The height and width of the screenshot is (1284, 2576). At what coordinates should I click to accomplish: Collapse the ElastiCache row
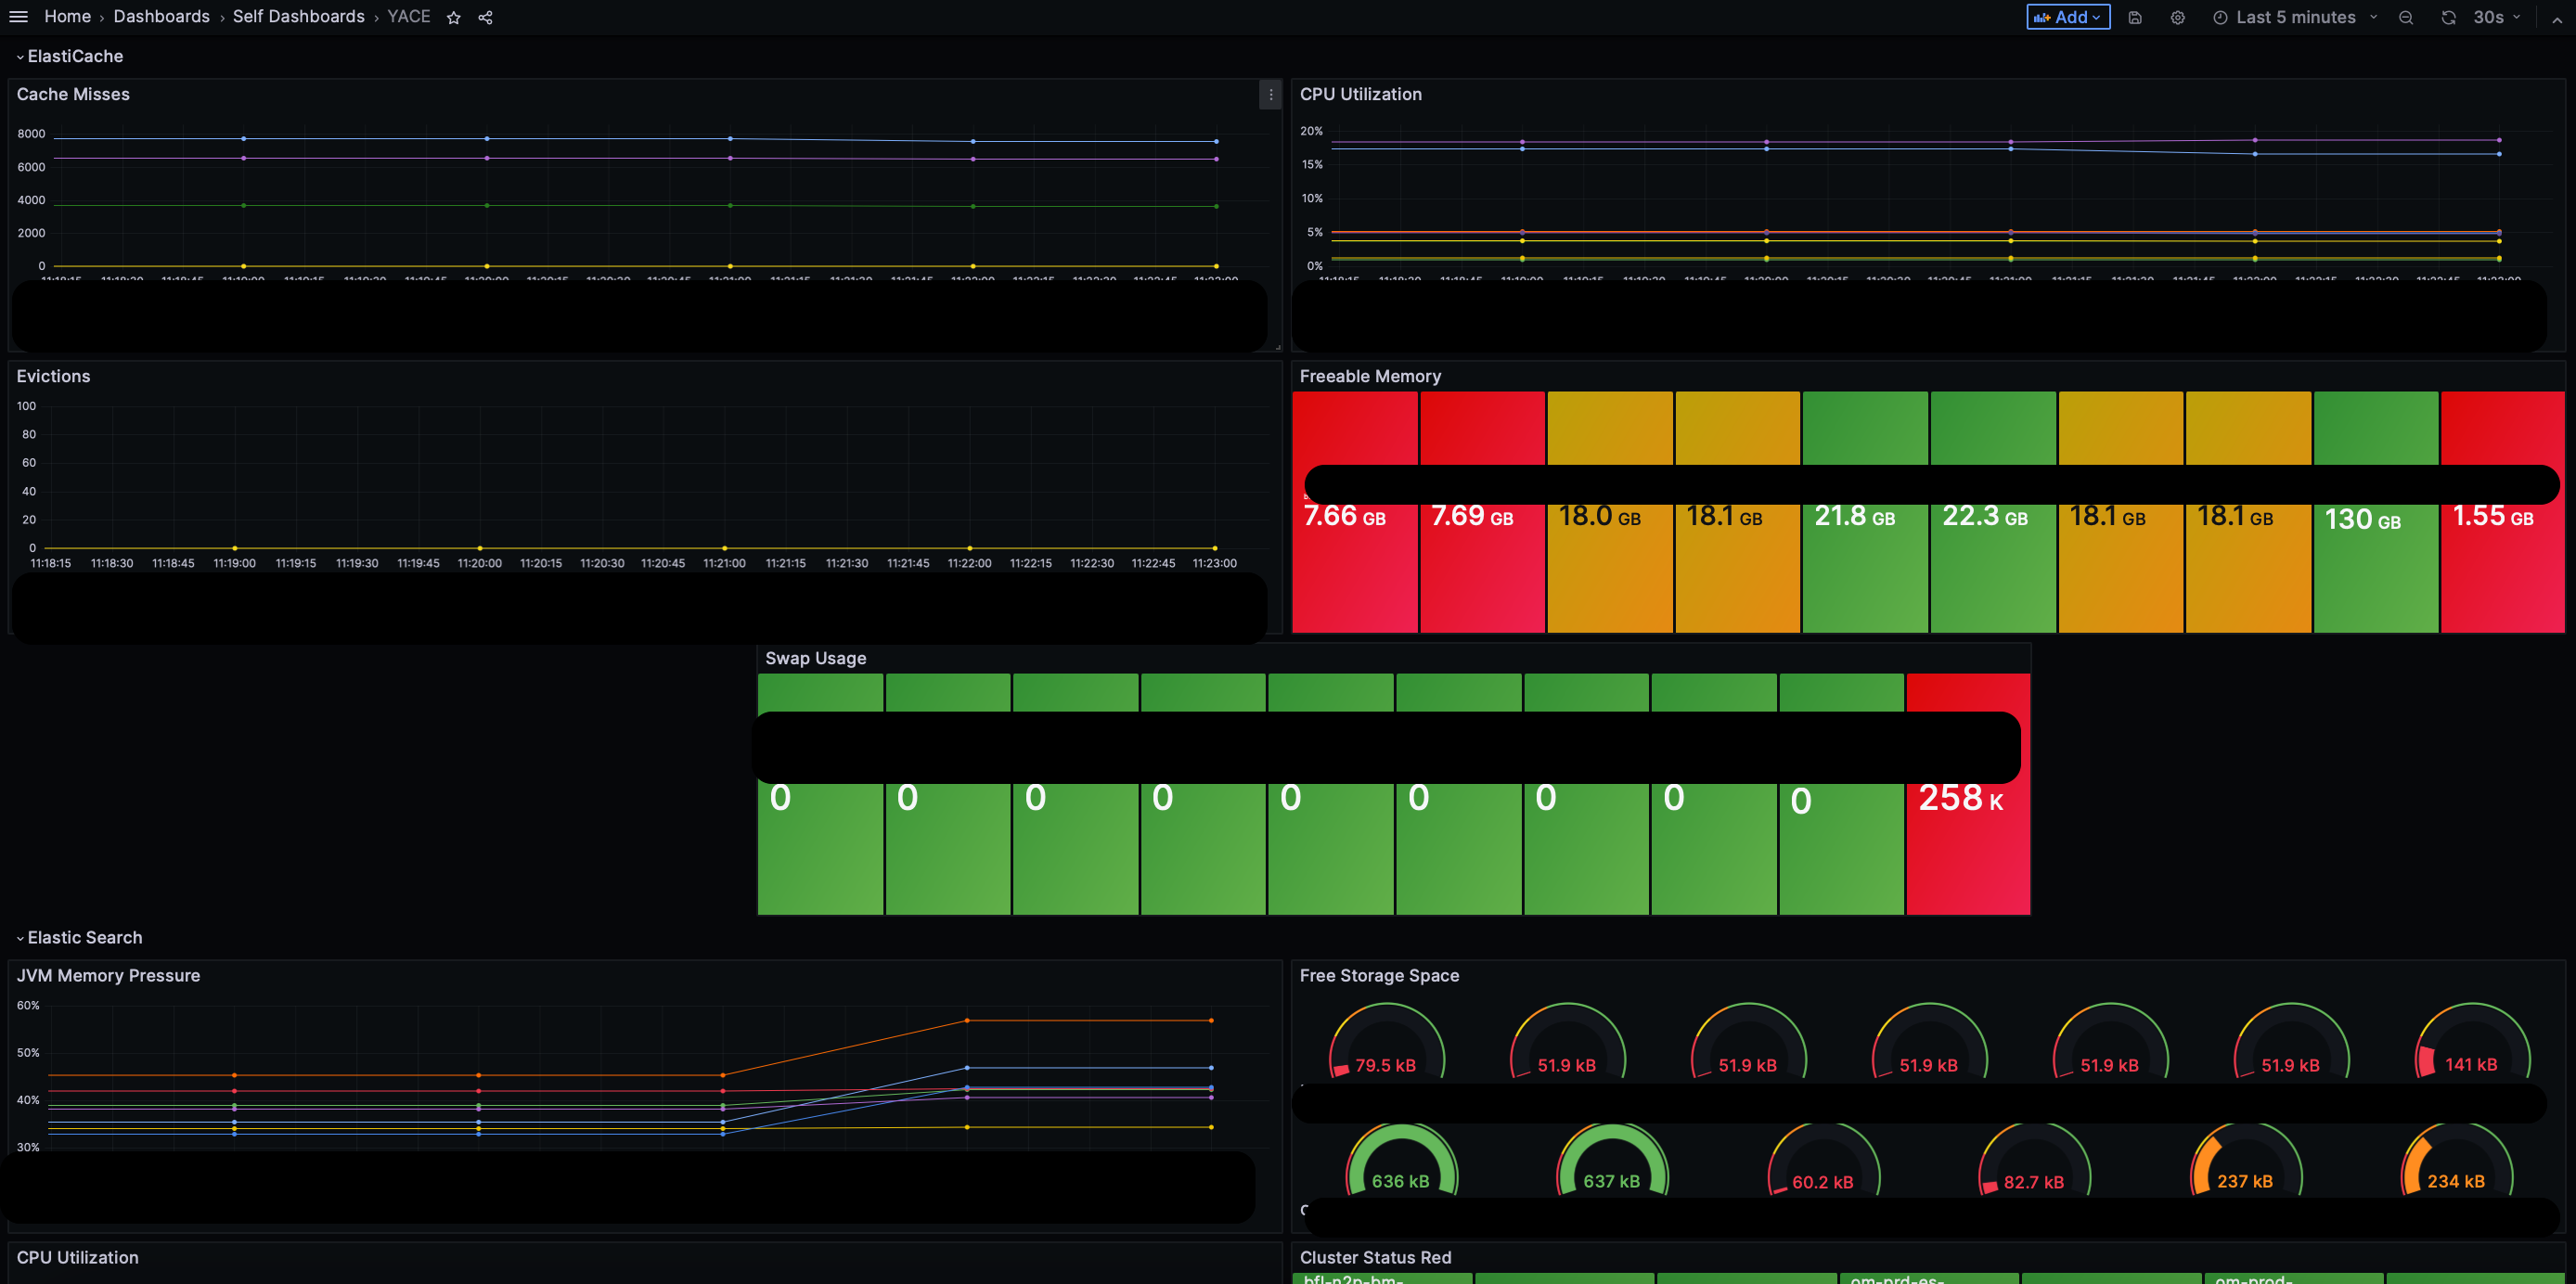point(20,57)
